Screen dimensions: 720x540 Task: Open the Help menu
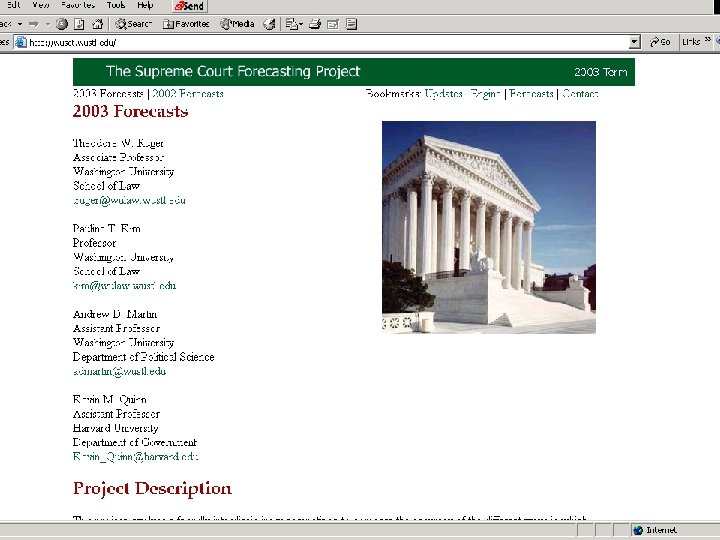145,5
